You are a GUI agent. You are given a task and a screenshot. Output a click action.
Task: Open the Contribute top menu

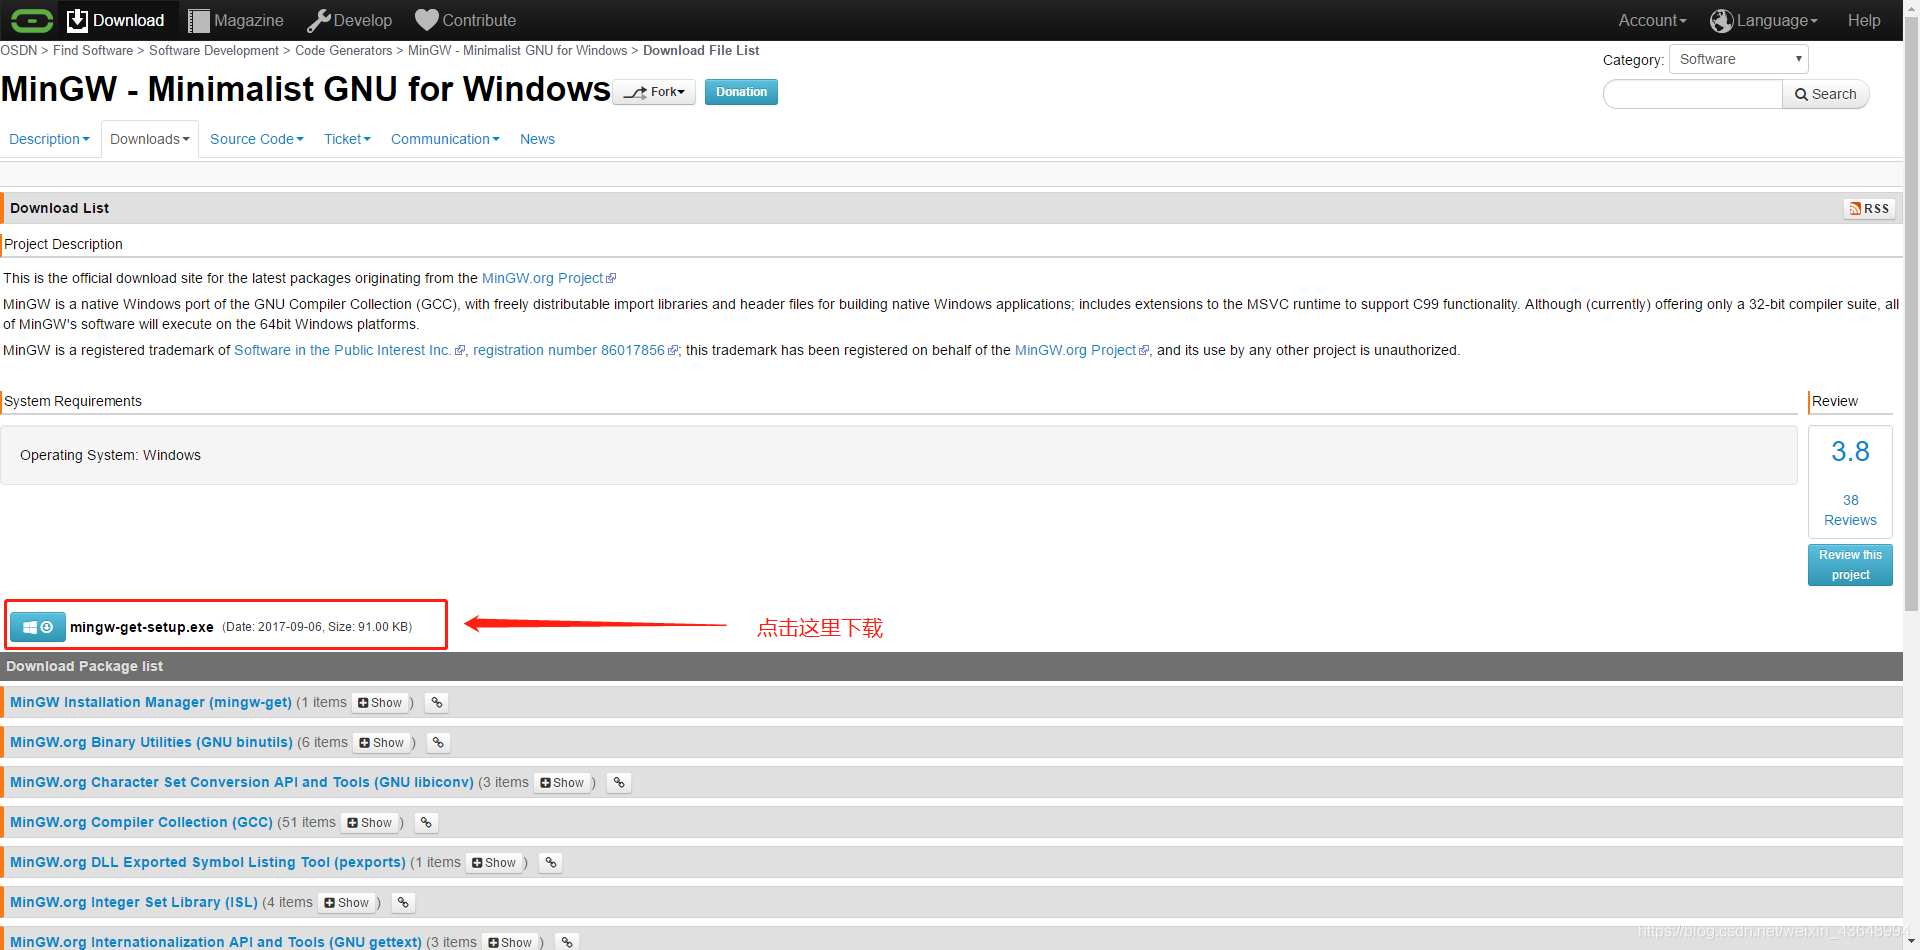click(466, 20)
